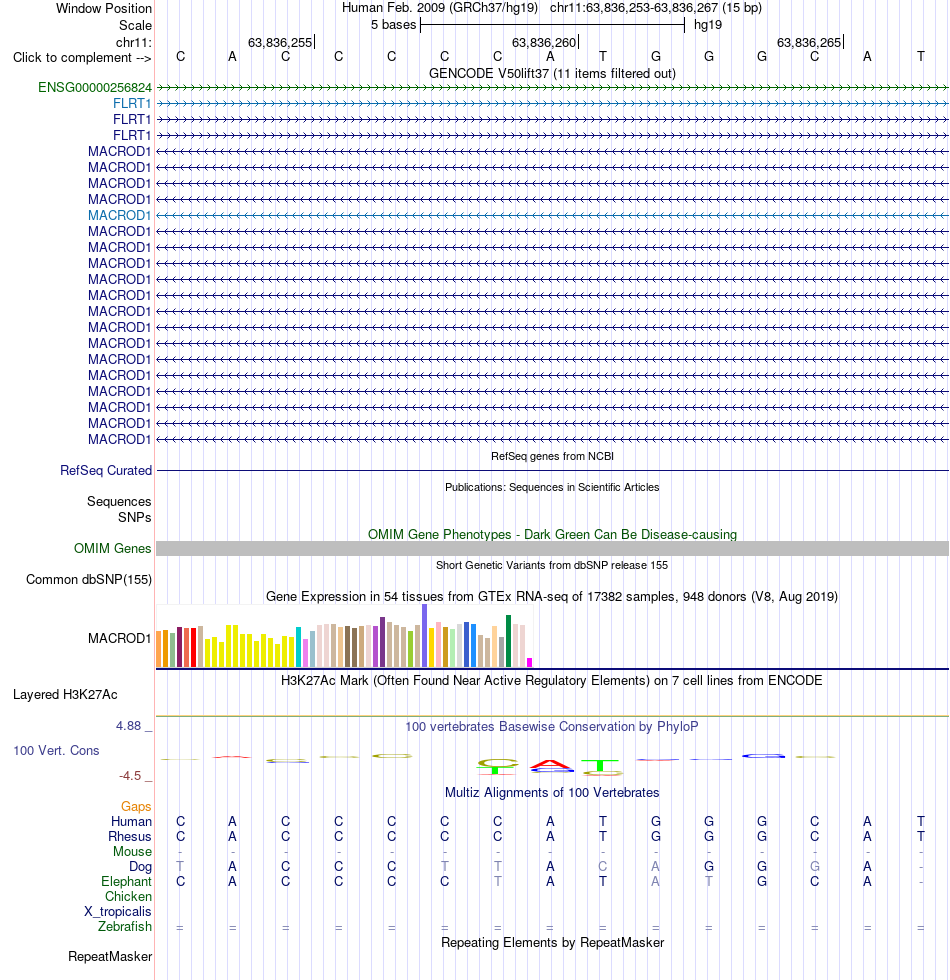The image size is (950, 980).
Task: Click the short magenta GTEx bar
Action: point(529,662)
